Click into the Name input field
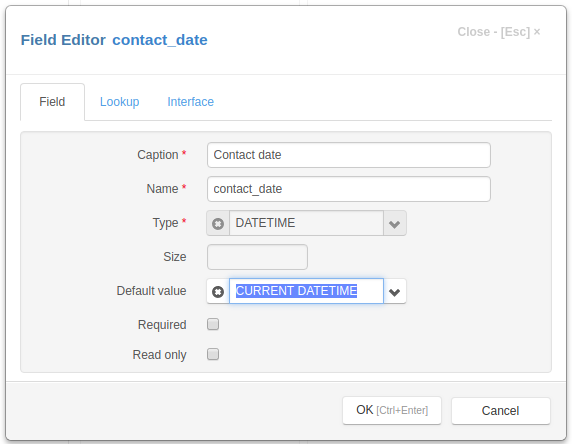This screenshot has width=572, height=444. [349, 189]
